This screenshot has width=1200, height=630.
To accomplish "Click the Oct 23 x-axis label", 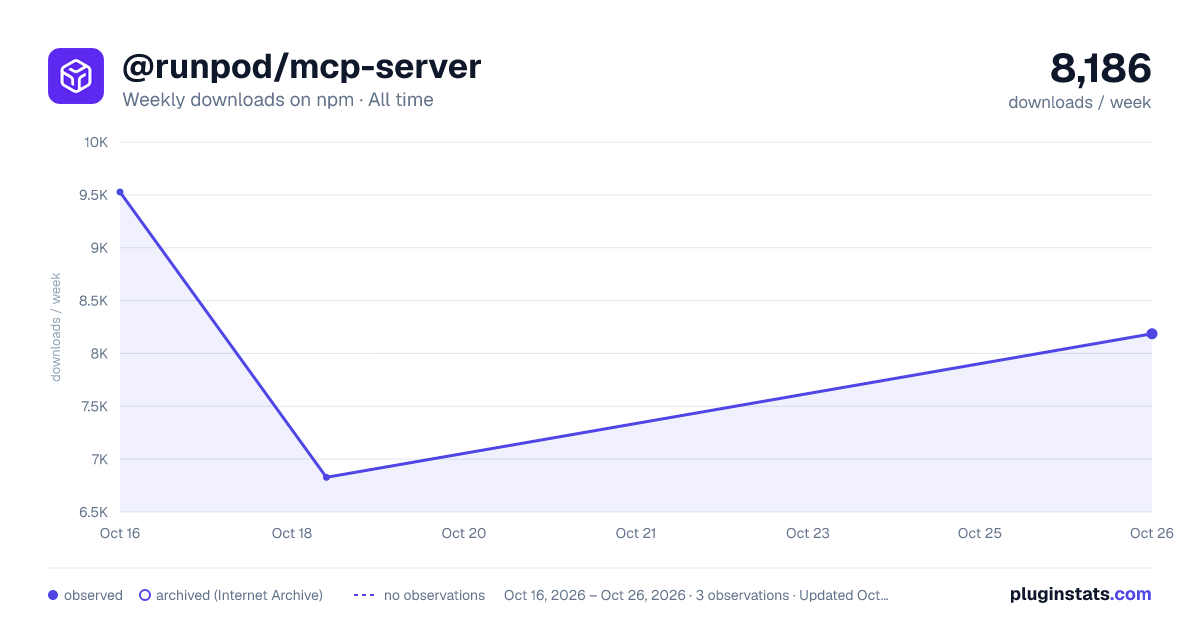I will point(808,533).
